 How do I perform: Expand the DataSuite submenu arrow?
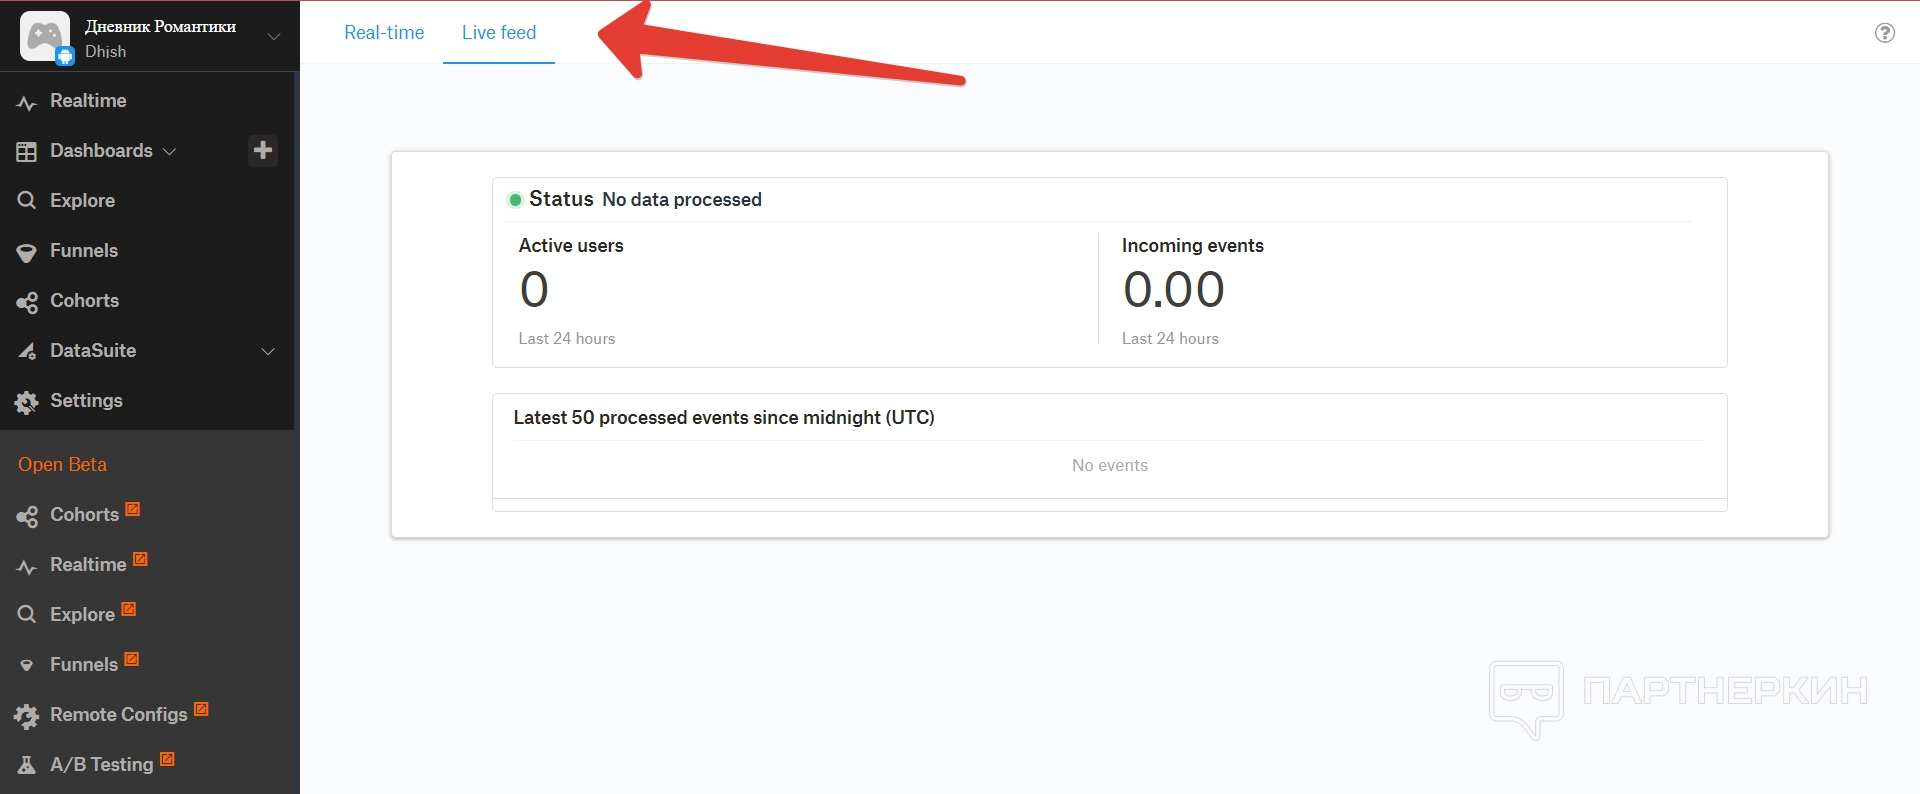click(268, 351)
